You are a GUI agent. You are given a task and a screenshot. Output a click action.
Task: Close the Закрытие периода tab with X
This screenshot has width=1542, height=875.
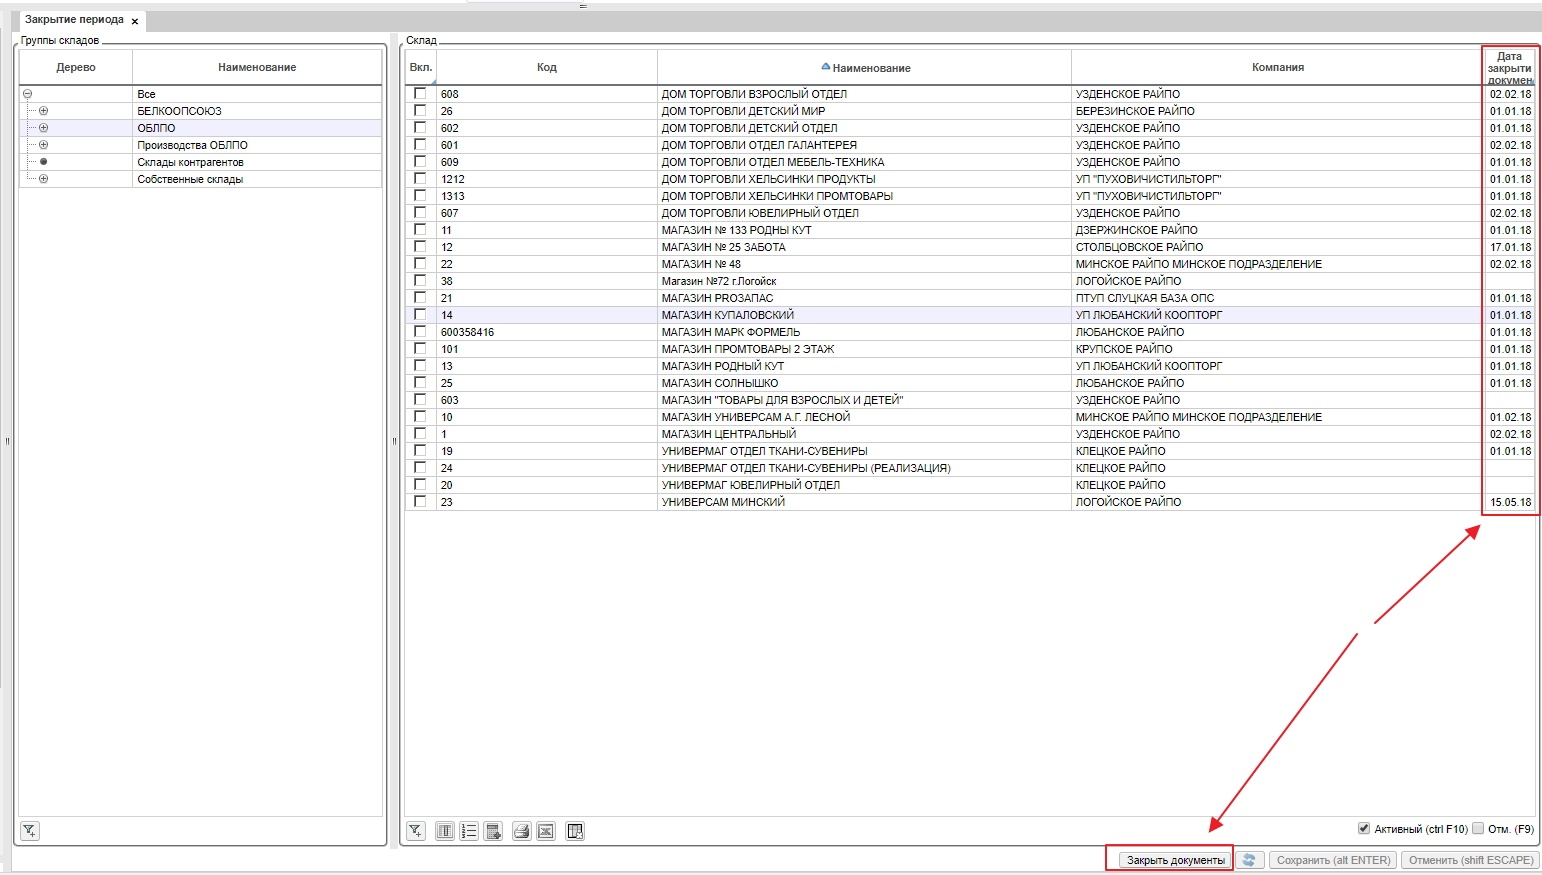click(x=135, y=21)
